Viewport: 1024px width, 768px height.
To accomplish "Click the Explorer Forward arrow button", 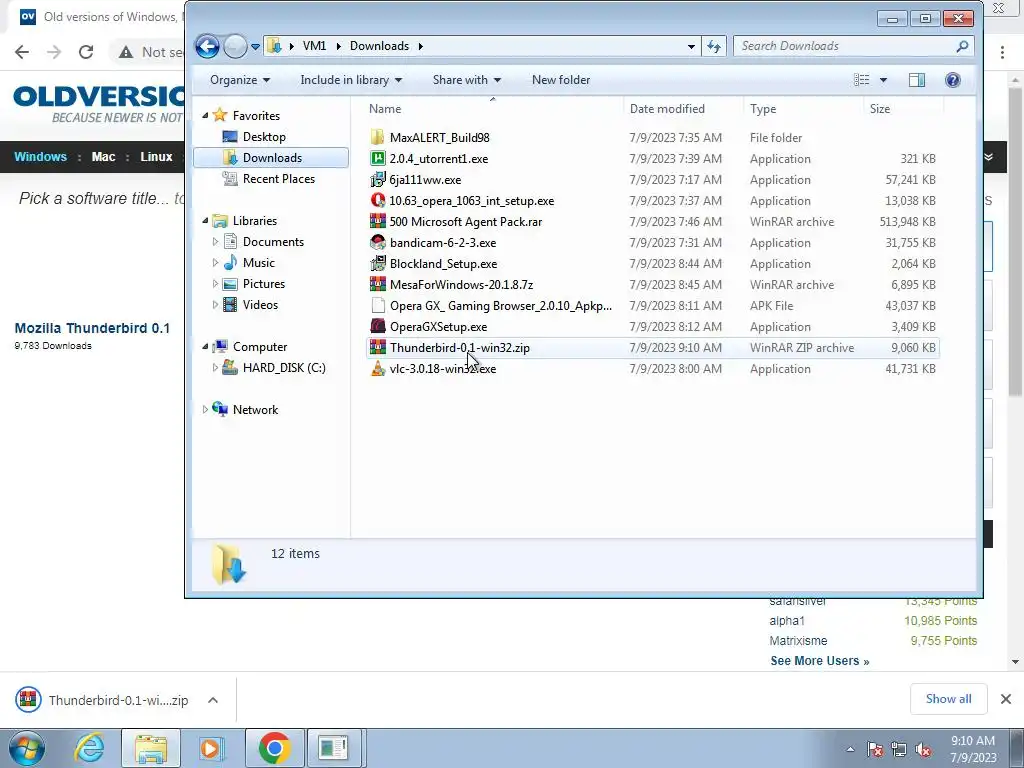I will (235, 46).
